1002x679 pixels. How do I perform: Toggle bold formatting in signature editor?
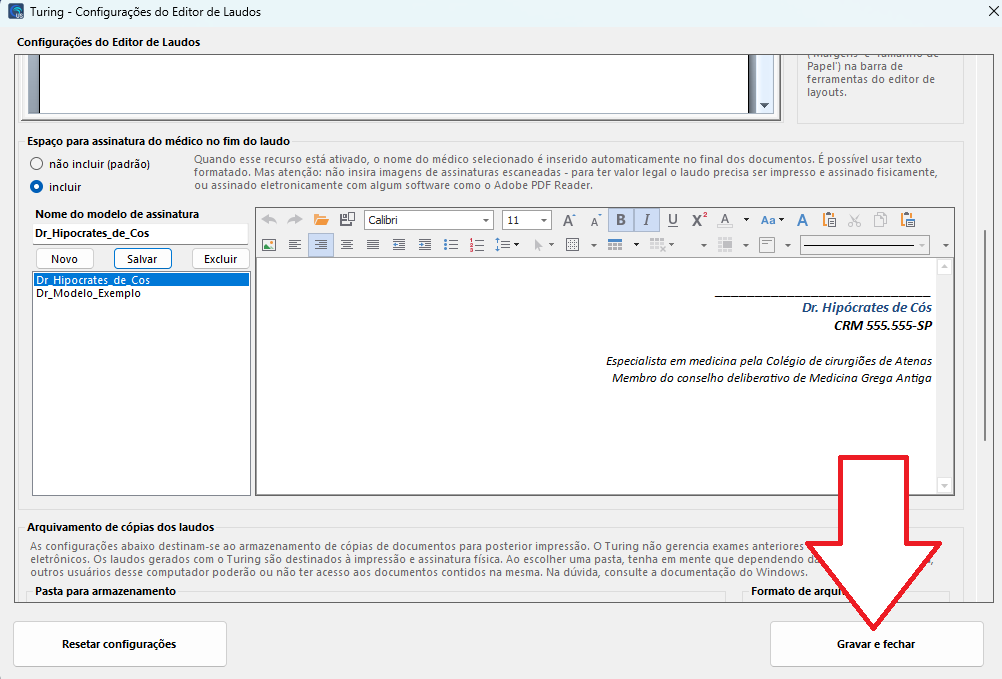tap(620, 220)
